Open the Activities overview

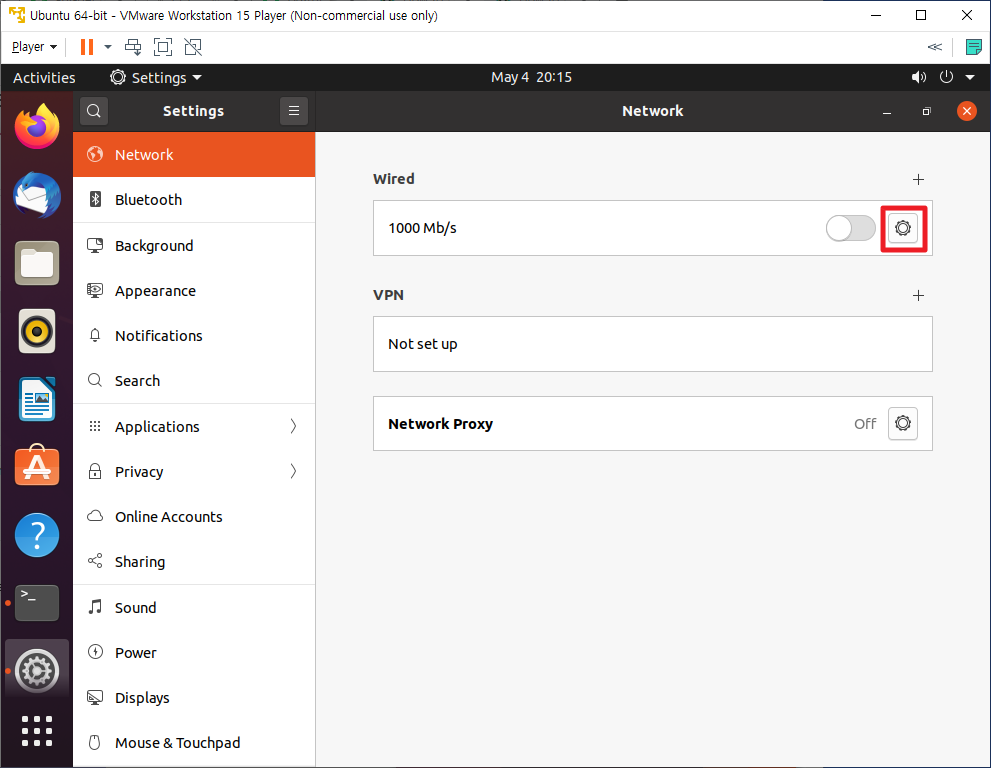(x=44, y=78)
